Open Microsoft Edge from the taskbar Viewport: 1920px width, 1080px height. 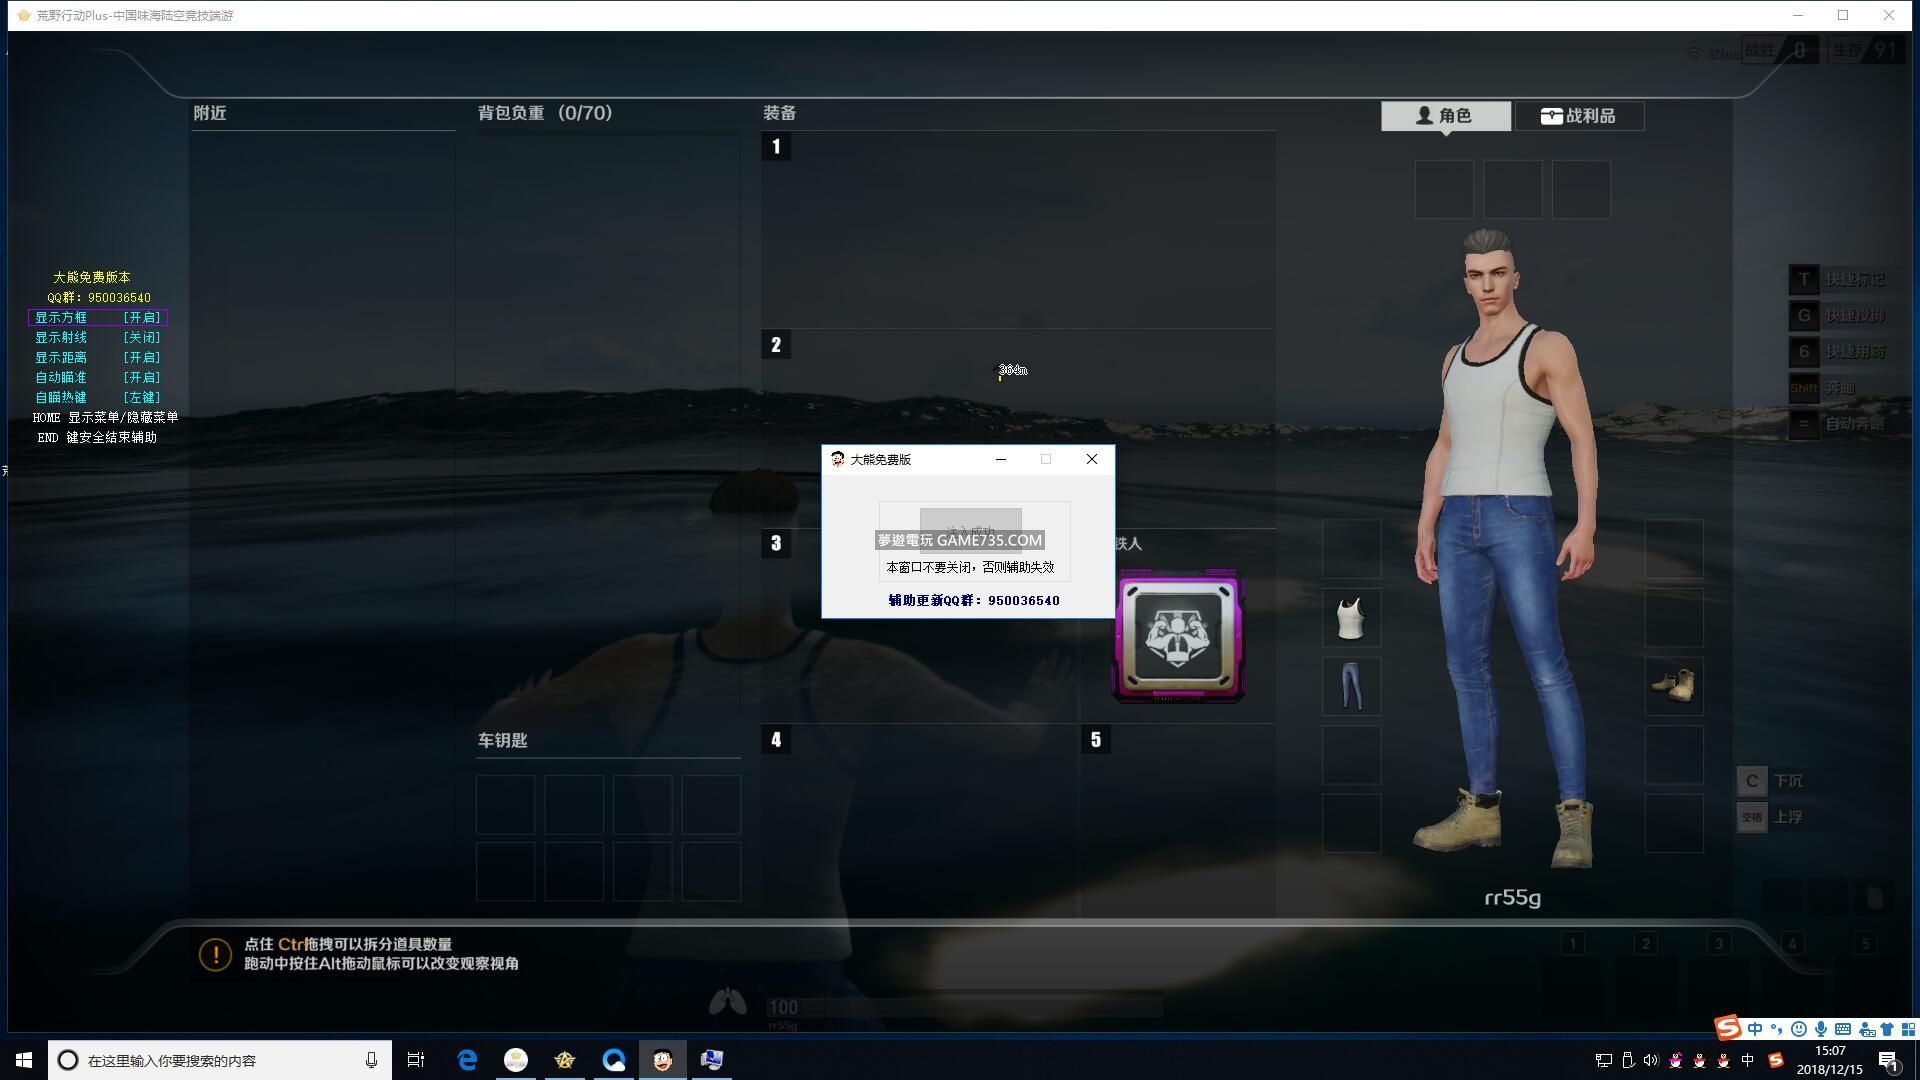(467, 1060)
